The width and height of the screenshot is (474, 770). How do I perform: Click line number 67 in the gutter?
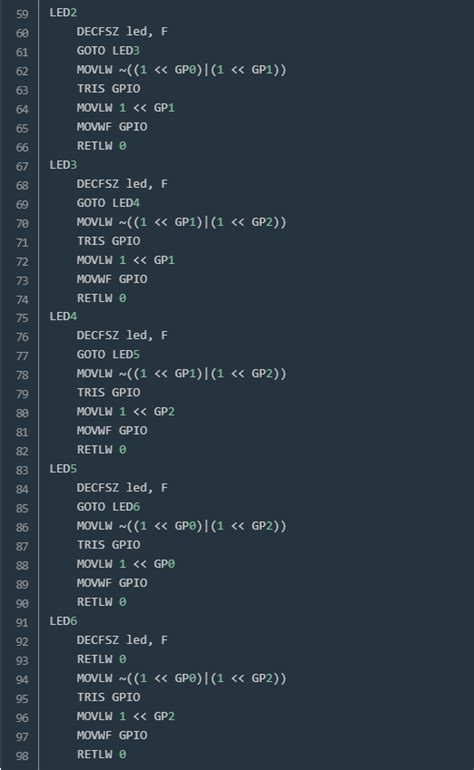(22, 166)
